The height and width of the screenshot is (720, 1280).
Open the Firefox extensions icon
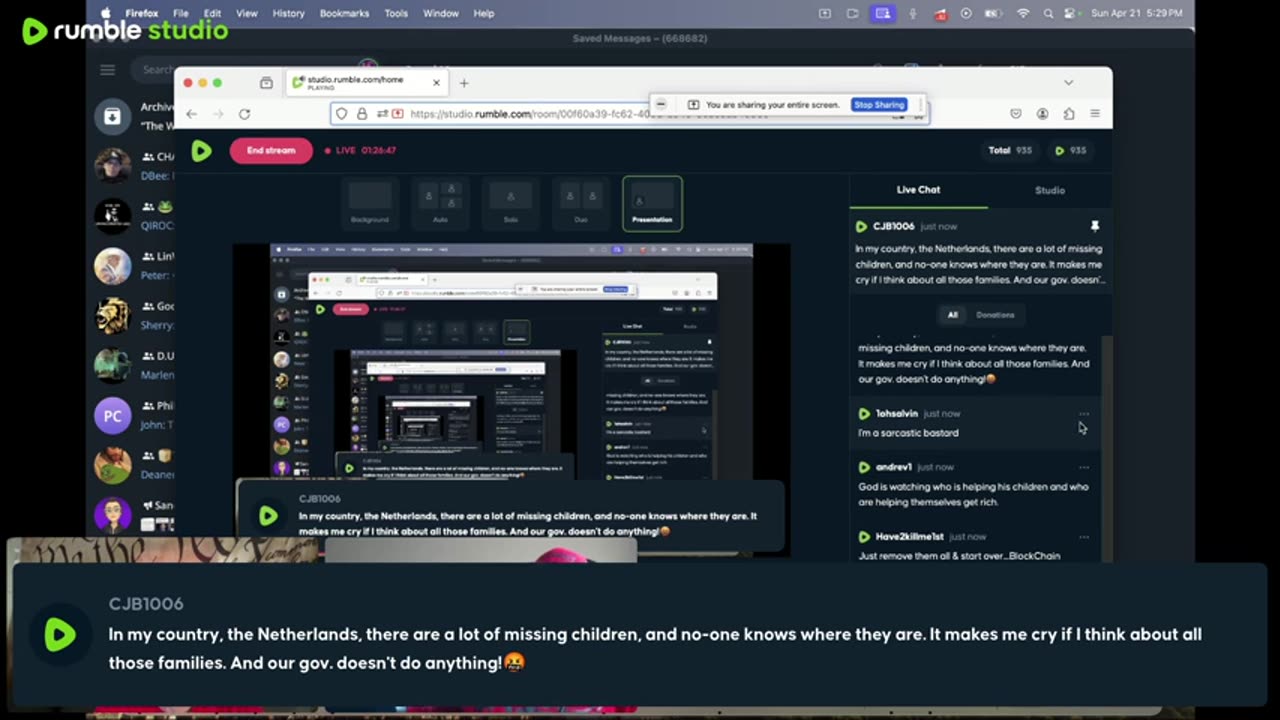coord(1069,114)
